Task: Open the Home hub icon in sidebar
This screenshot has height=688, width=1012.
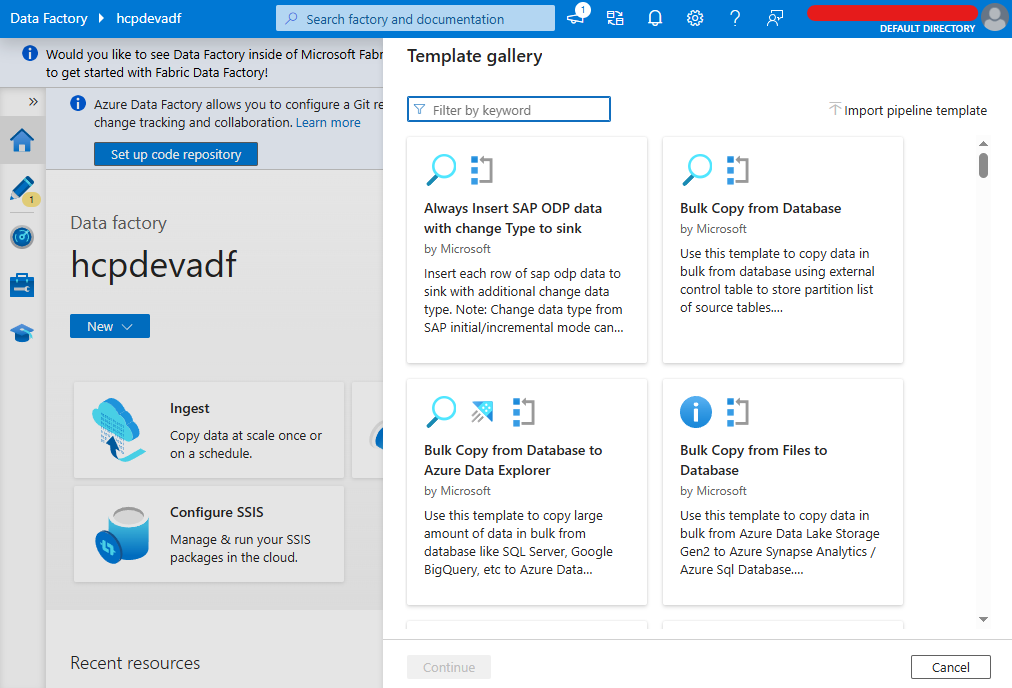Action: coord(22,140)
